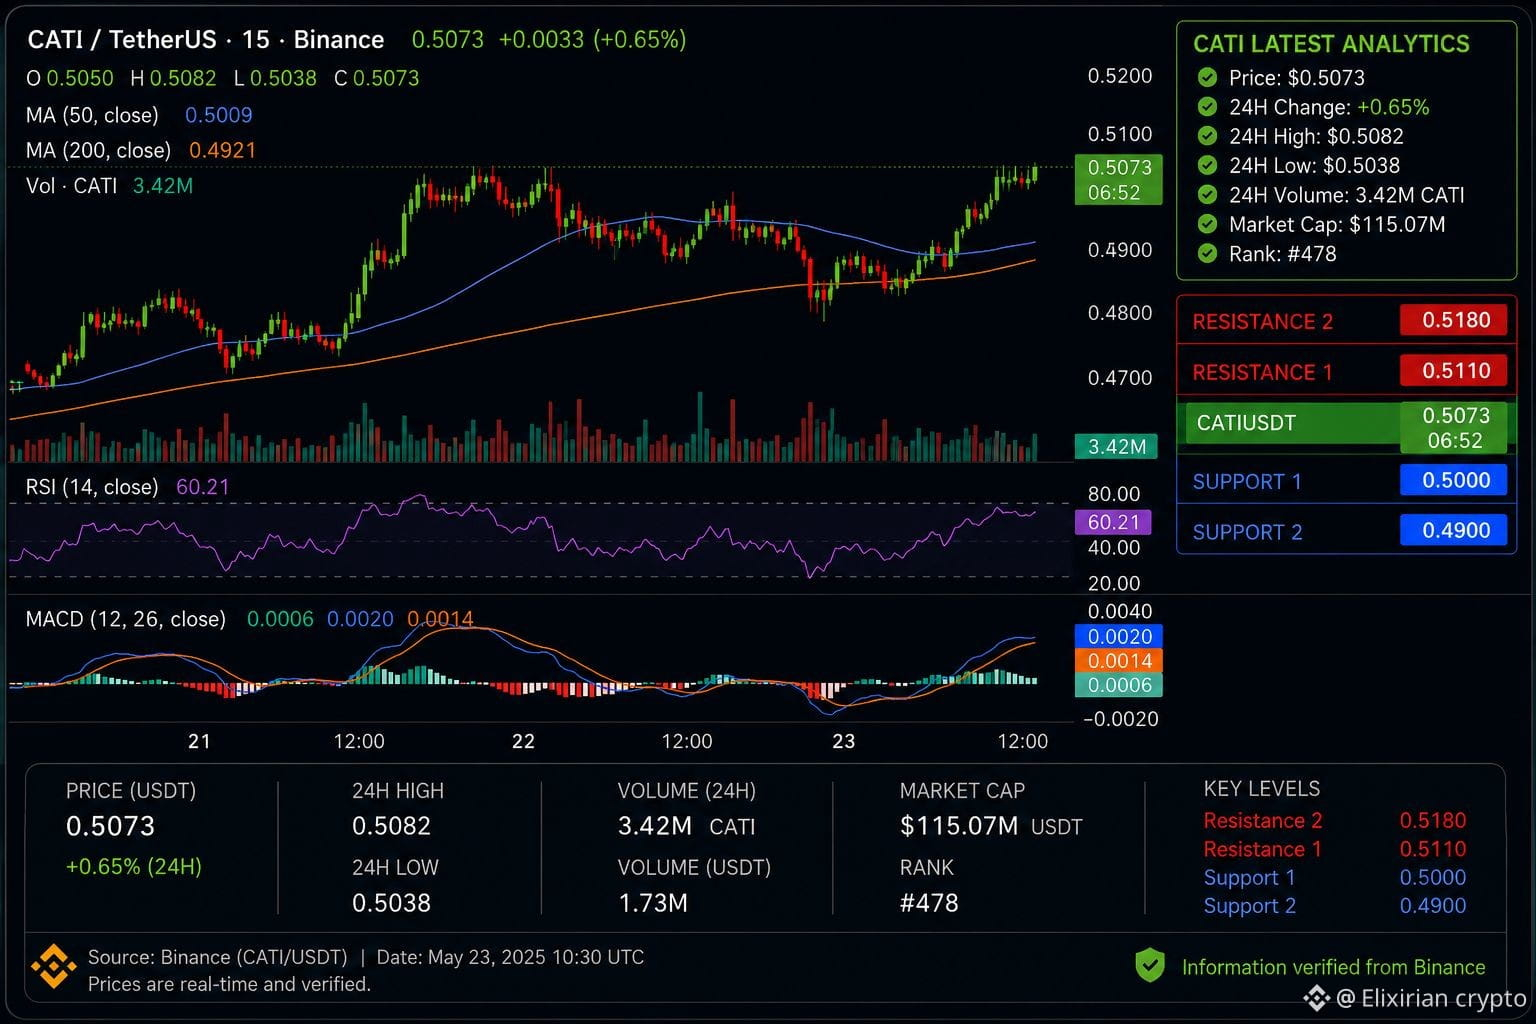The height and width of the screenshot is (1024, 1536).
Task: Click the check icon beside Rank: #478
Action: click(1208, 253)
